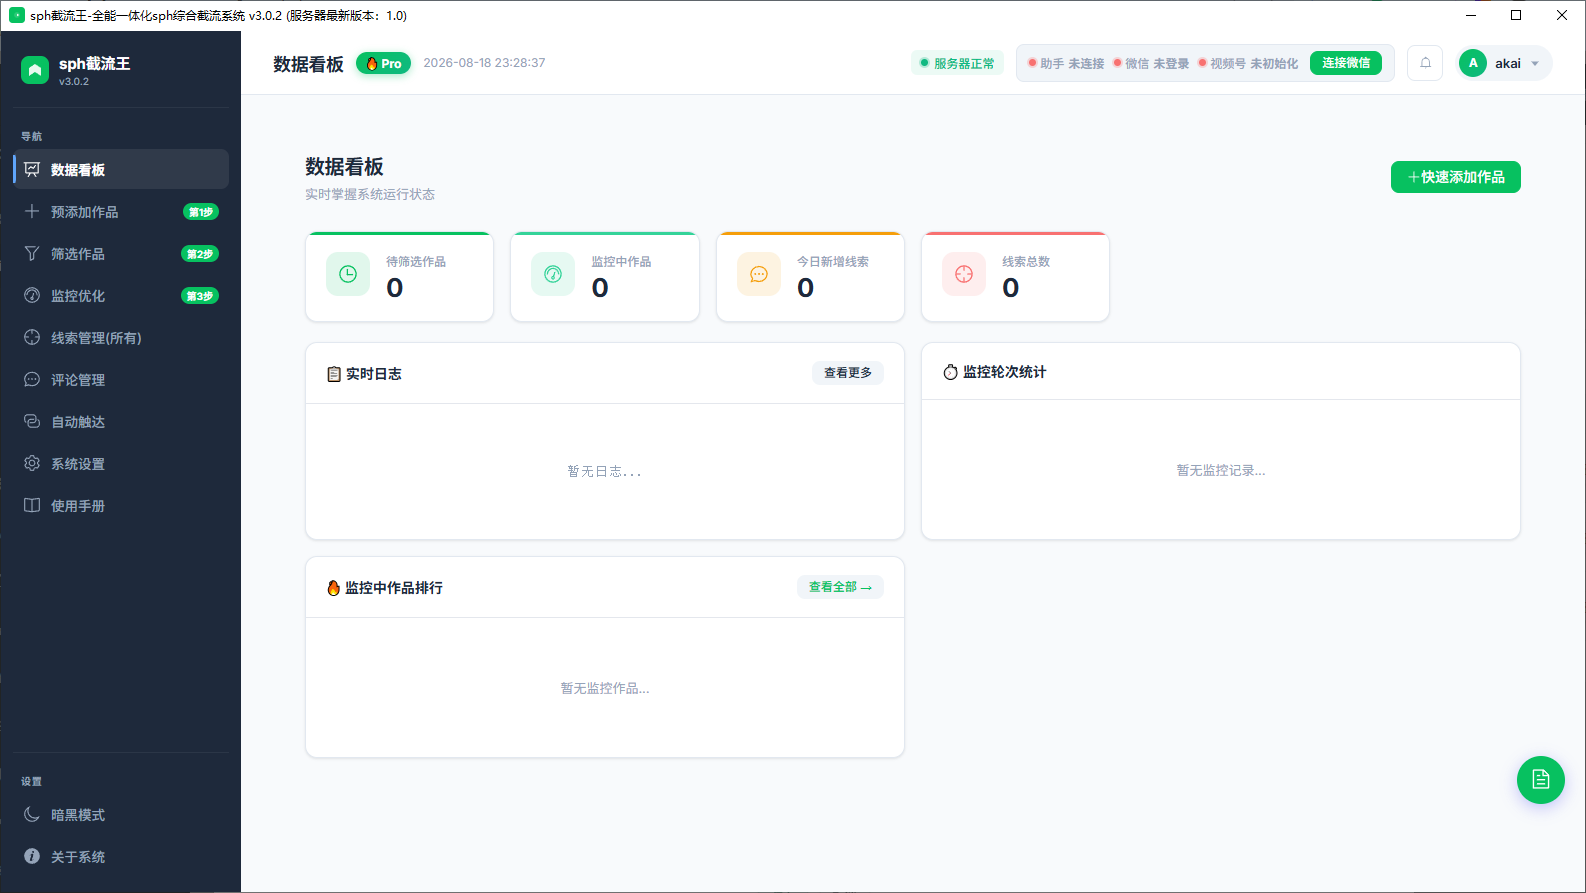Click the 第1步 badge on 预添加作品
Image resolution: width=1586 pixels, height=893 pixels.
[201, 212]
